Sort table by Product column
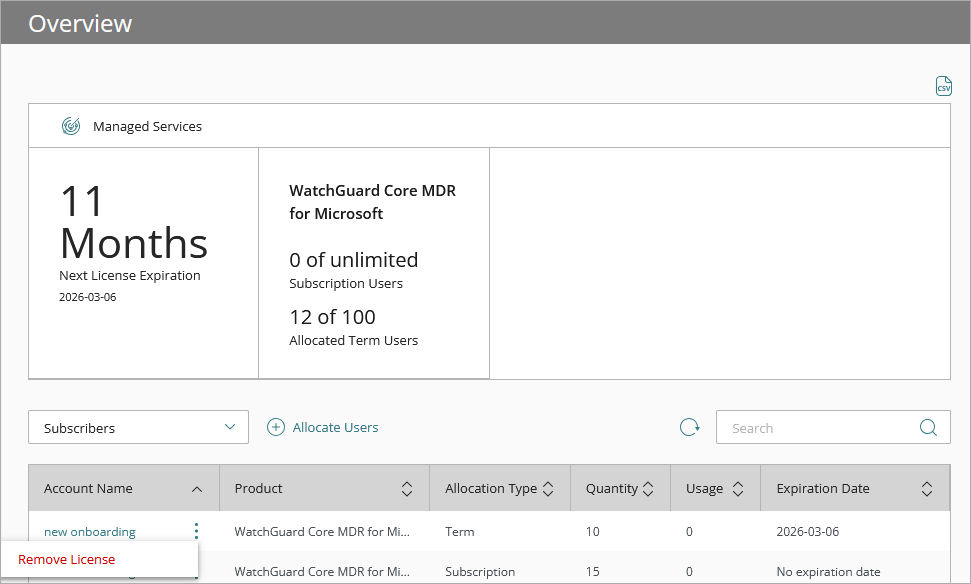Image resolution: width=971 pixels, height=584 pixels. click(x=407, y=489)
